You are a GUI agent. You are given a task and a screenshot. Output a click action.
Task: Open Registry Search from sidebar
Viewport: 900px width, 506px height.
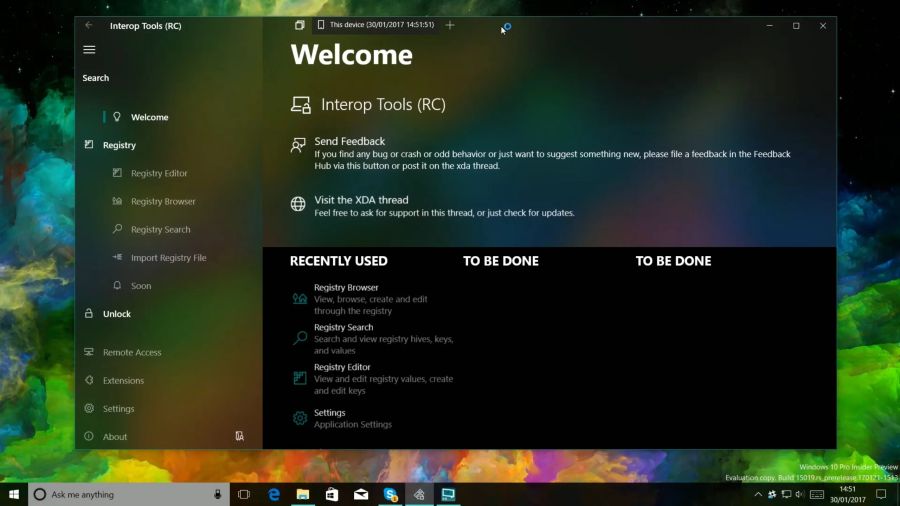point(161,229)
